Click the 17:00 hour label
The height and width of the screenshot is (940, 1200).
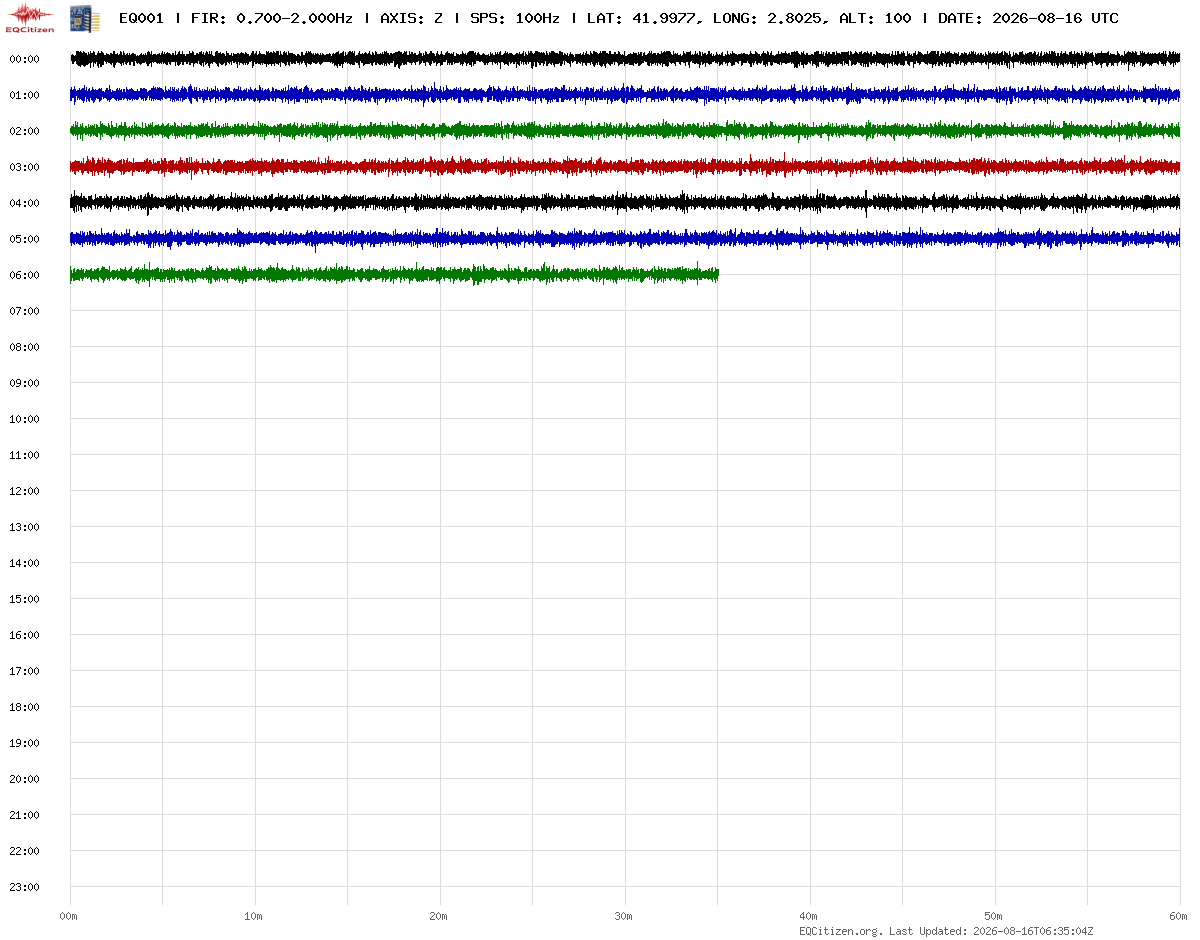(x=24, y=671)
